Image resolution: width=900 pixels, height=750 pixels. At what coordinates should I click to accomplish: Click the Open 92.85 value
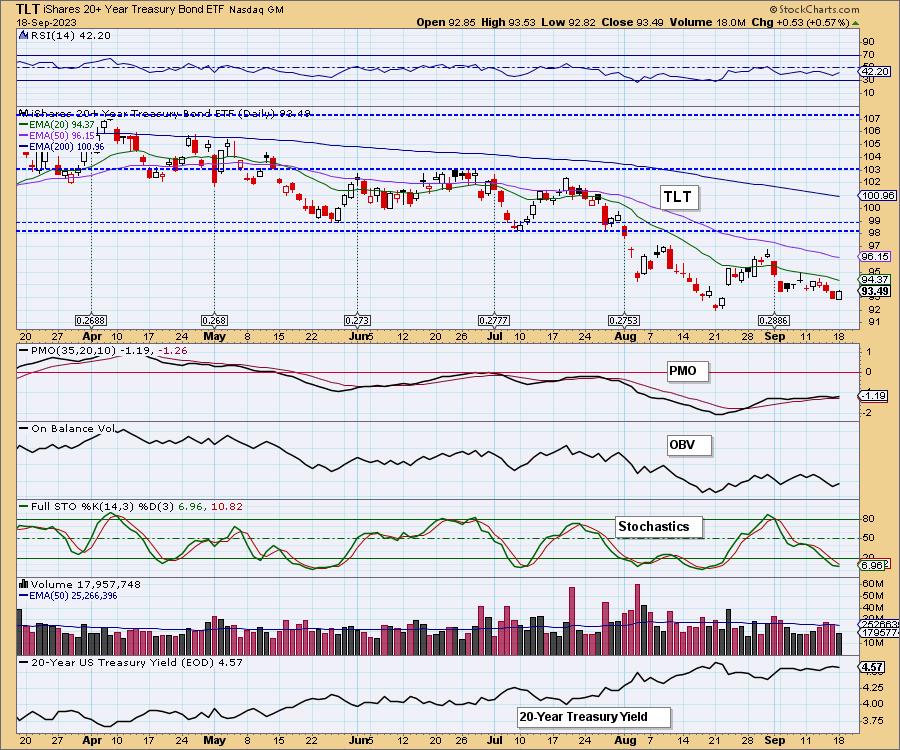pos(446,22)
